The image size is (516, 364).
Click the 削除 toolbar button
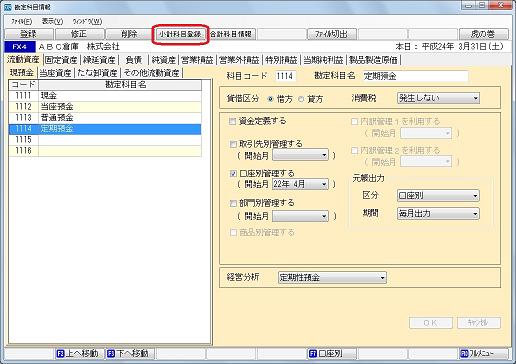[x=129, y=34]
